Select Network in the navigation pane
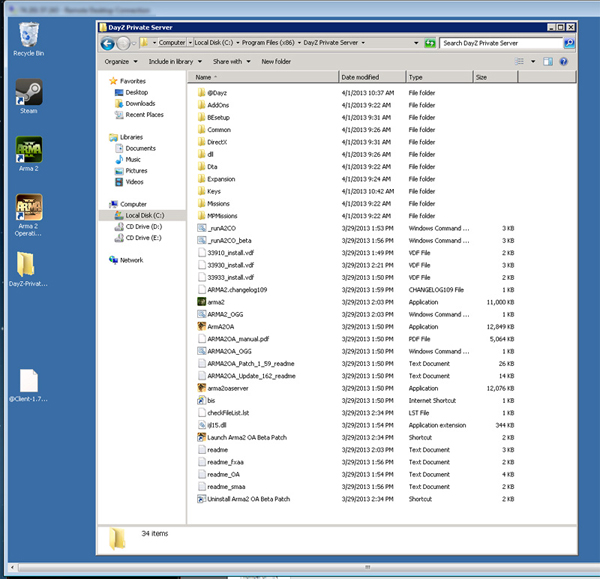The width and height of the screenshot is (600, 579). tap(131, 260)
